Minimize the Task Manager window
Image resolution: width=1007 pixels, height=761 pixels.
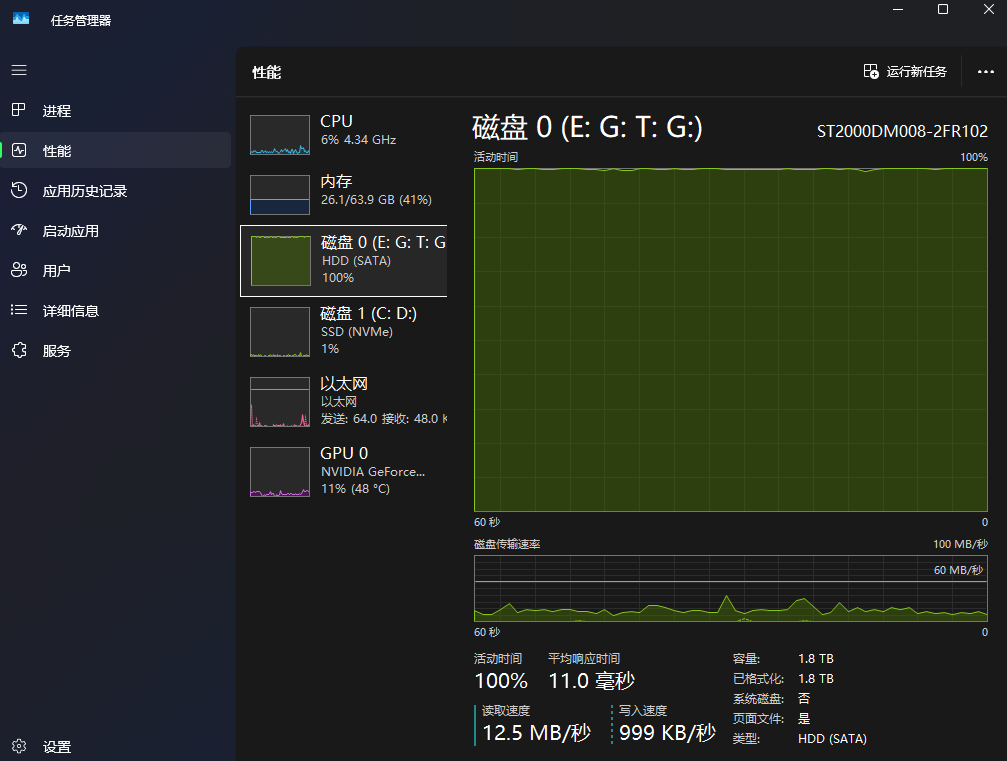[x=898, y=10]
